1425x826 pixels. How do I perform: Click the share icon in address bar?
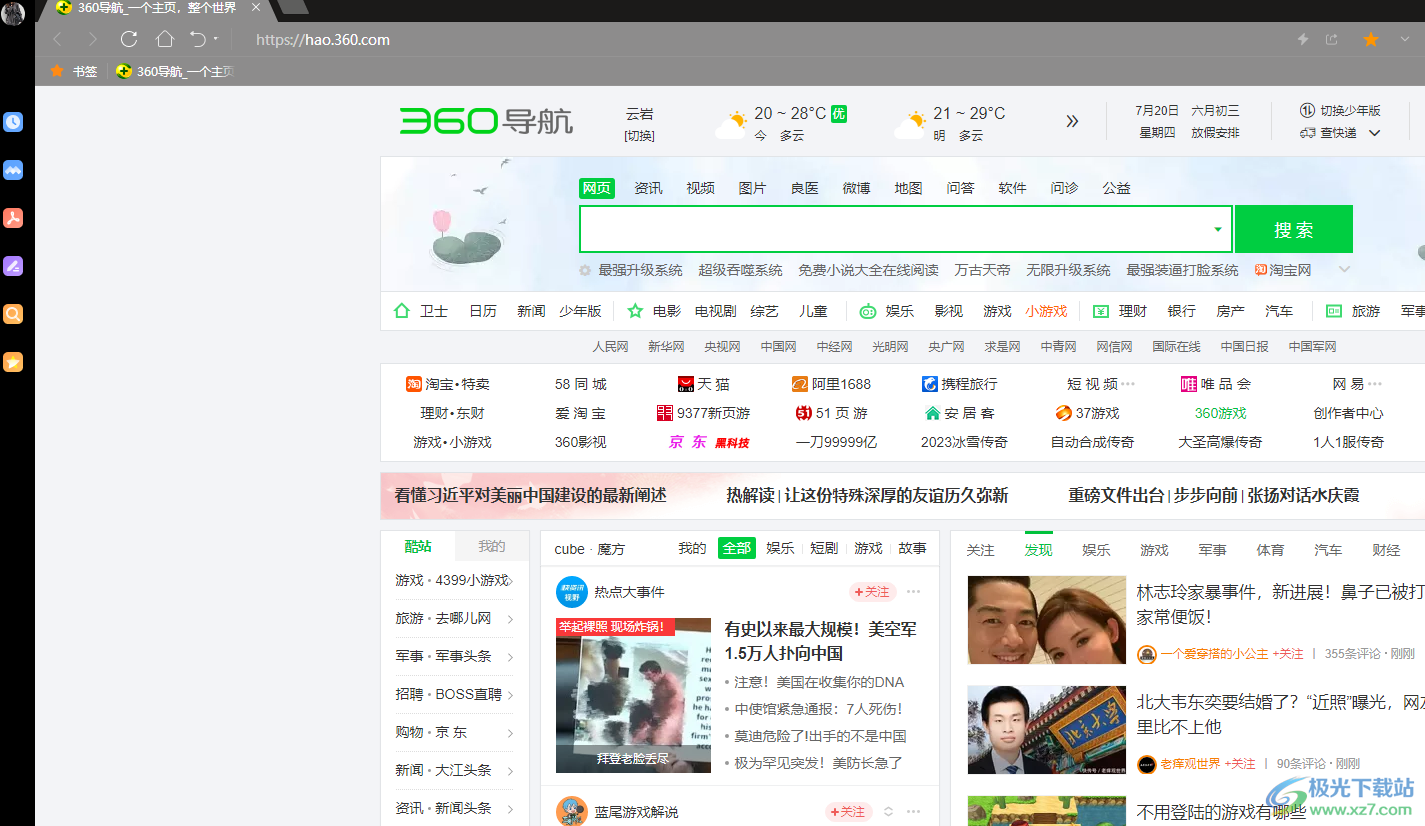point(1332,39)
